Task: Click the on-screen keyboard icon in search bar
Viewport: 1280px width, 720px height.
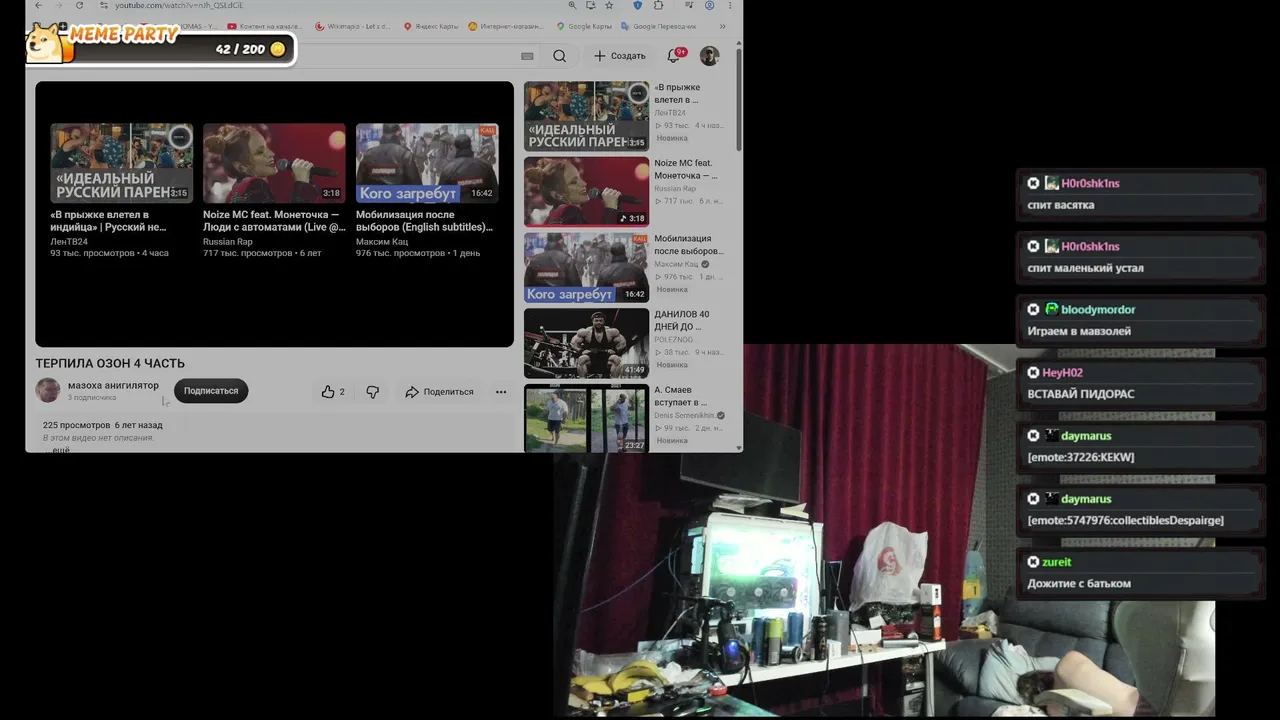Action: click(x=527, y=56)
